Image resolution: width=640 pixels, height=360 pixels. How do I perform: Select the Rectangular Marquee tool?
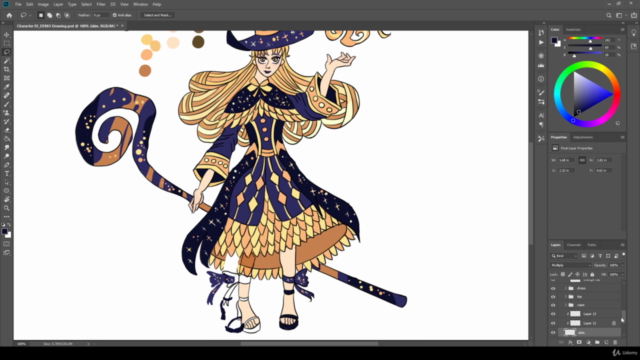point(7,43)
